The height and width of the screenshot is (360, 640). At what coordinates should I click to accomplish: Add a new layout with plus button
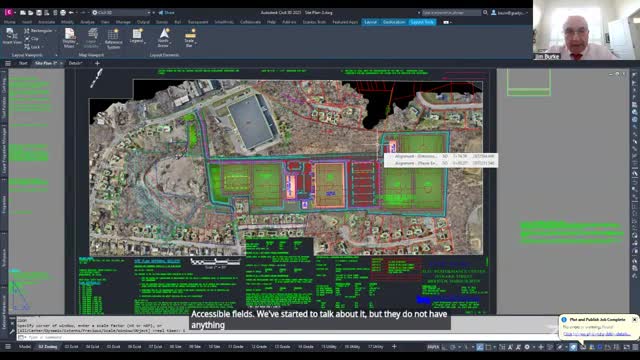pyautogui.click(x=394, y=347)
